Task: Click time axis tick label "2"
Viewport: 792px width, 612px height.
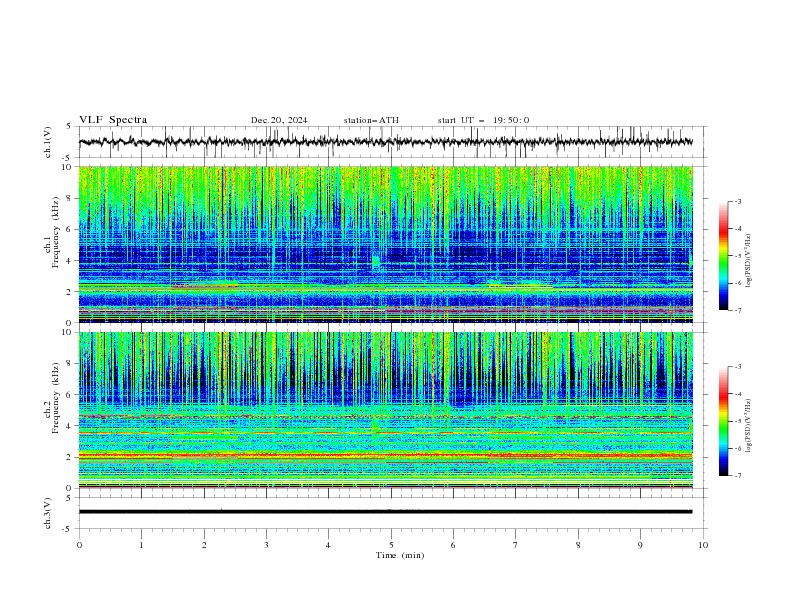Action: pyautogui.click(x=204, y=545)
